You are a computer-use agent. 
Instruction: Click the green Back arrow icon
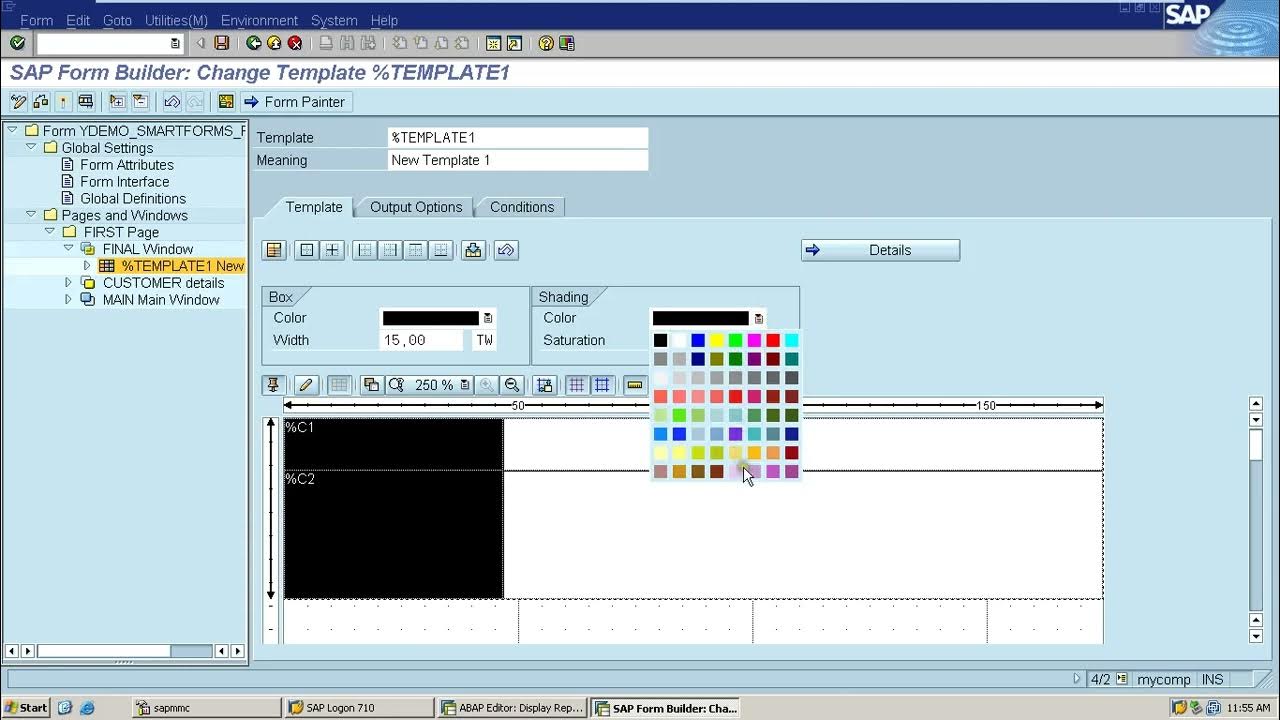click(x=254, y=43)
